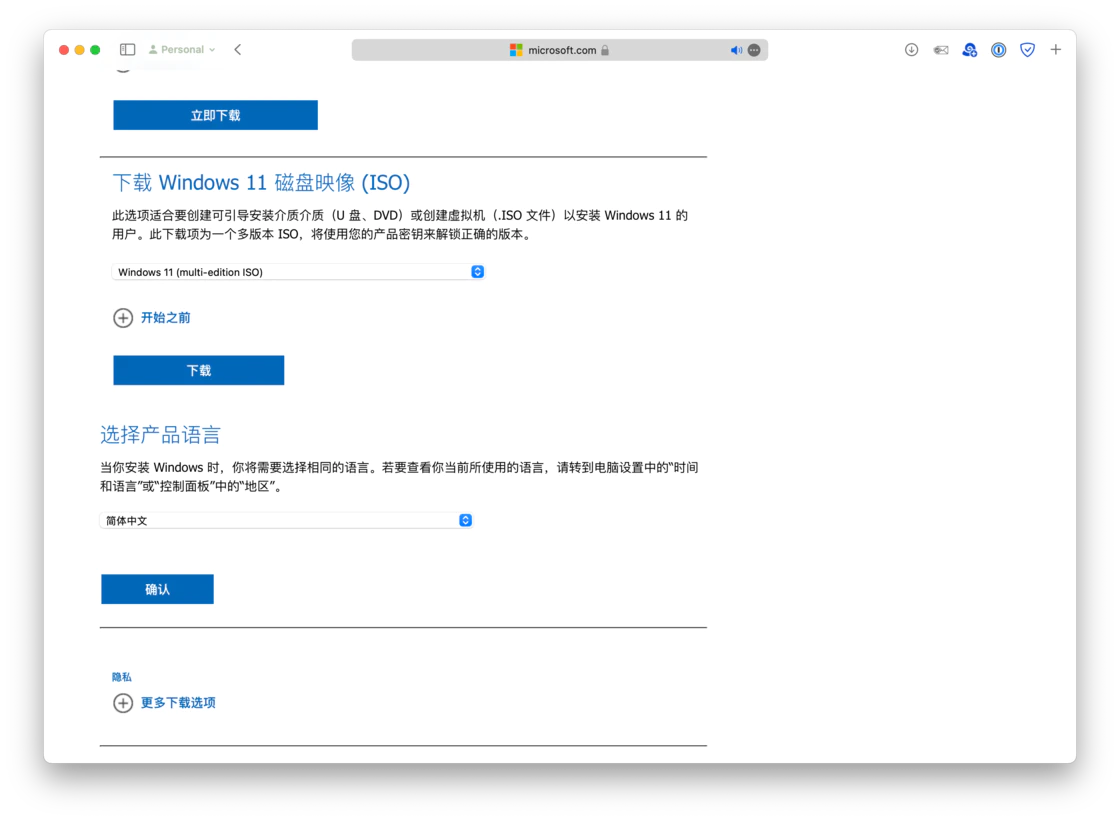The height and width of the screenshot is (821, 1120).
Task: Click the green fullscreen window button
Action: click(x=95, y=49)
